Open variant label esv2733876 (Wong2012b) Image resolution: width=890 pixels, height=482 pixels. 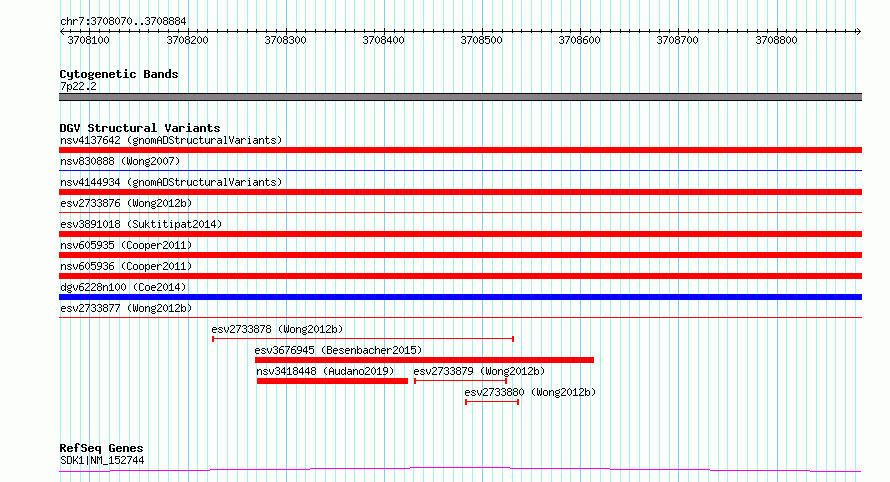pyautogui.click(x=126, y=203)
